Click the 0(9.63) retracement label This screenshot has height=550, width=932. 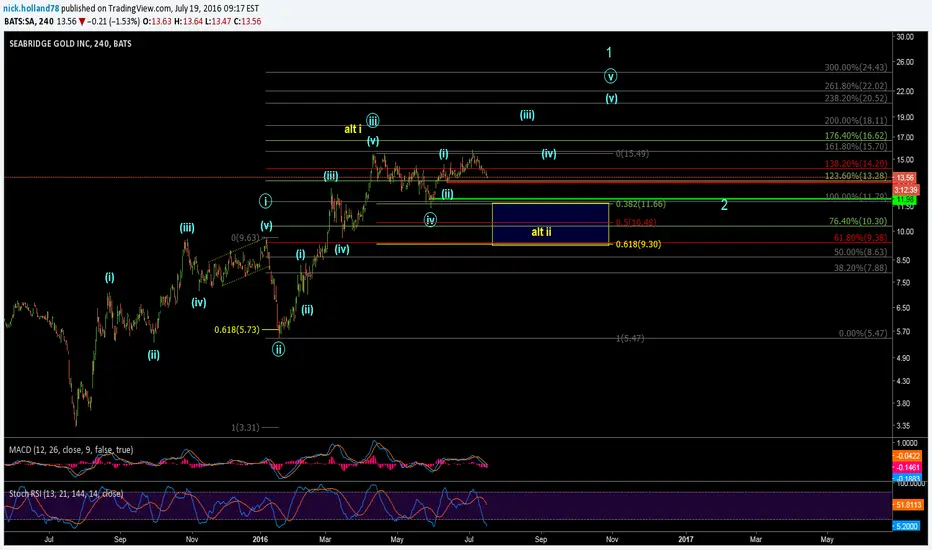pyautogui.click(x=245, y=238)
